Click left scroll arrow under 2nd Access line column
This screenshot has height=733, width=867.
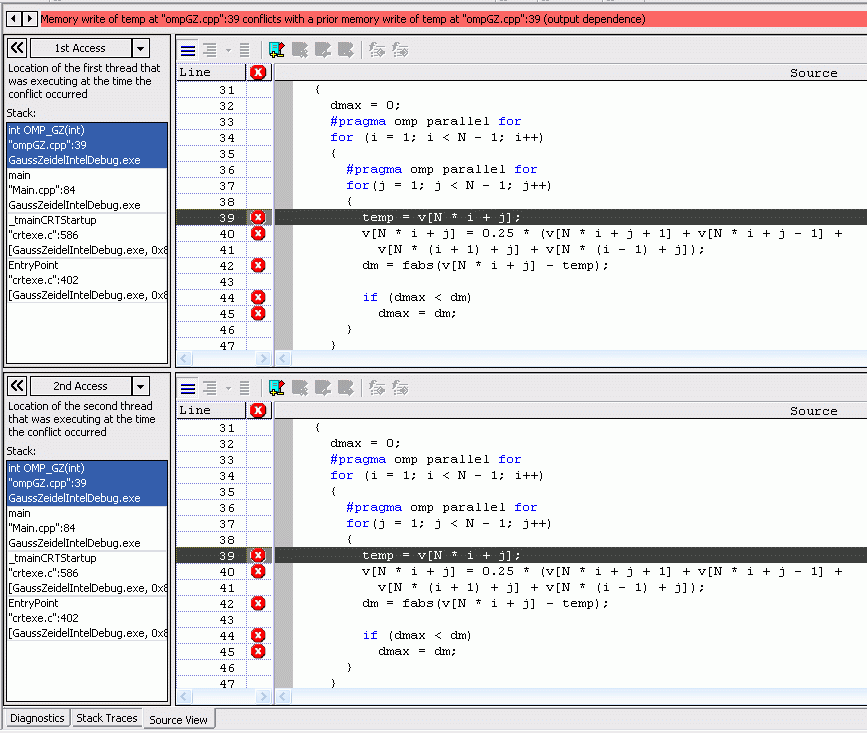click(x=184, y=697)
